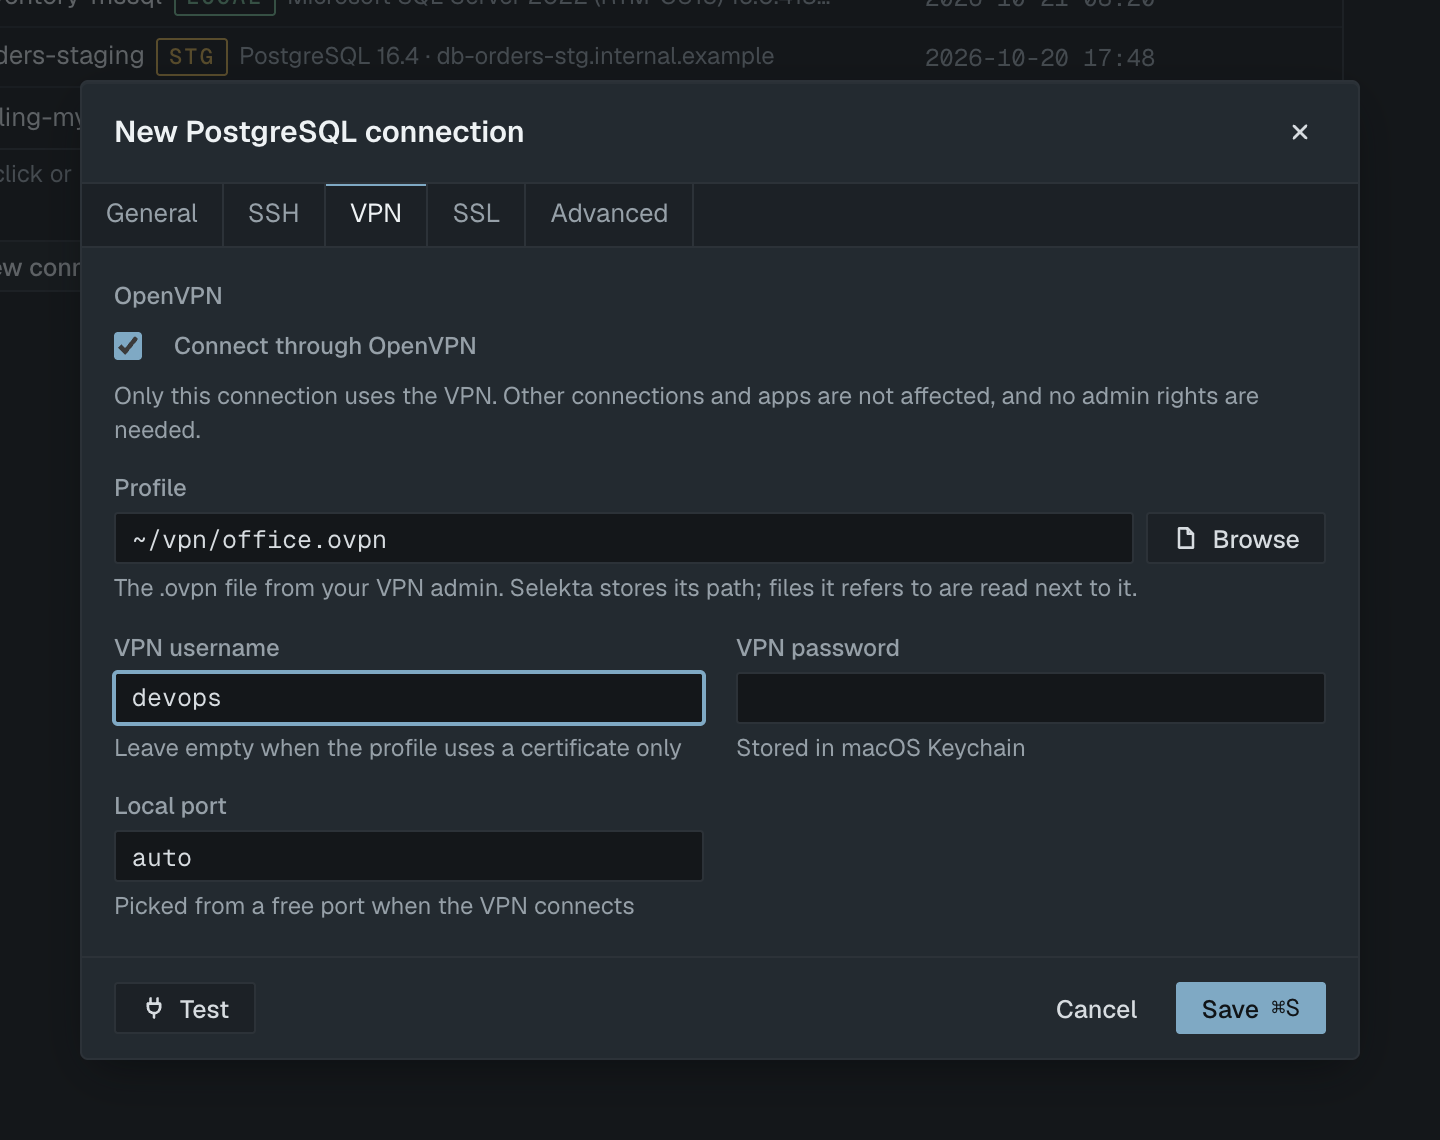Click the hint about certificate-only profiles
Screen dimensions: 1440x1140
[398, 748]
